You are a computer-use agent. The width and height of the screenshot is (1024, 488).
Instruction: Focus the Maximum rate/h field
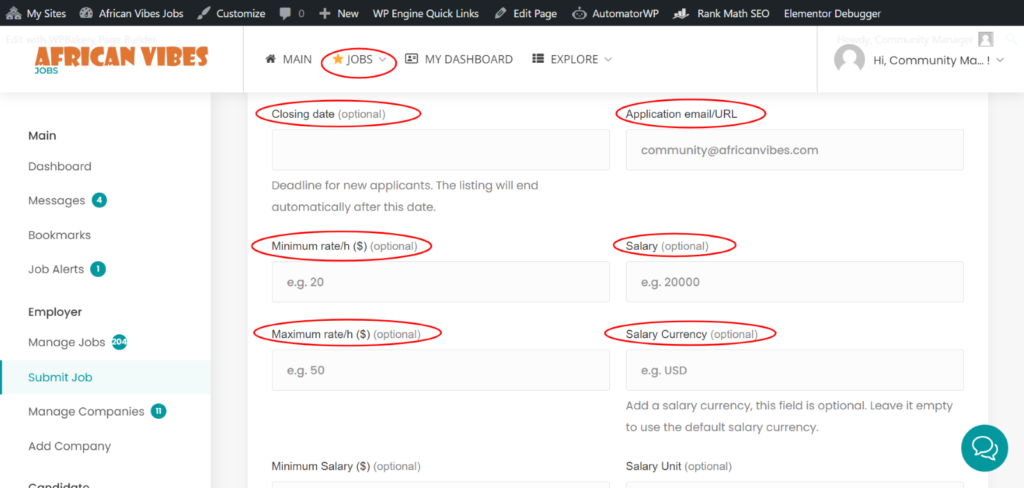(x=441, y=370)
